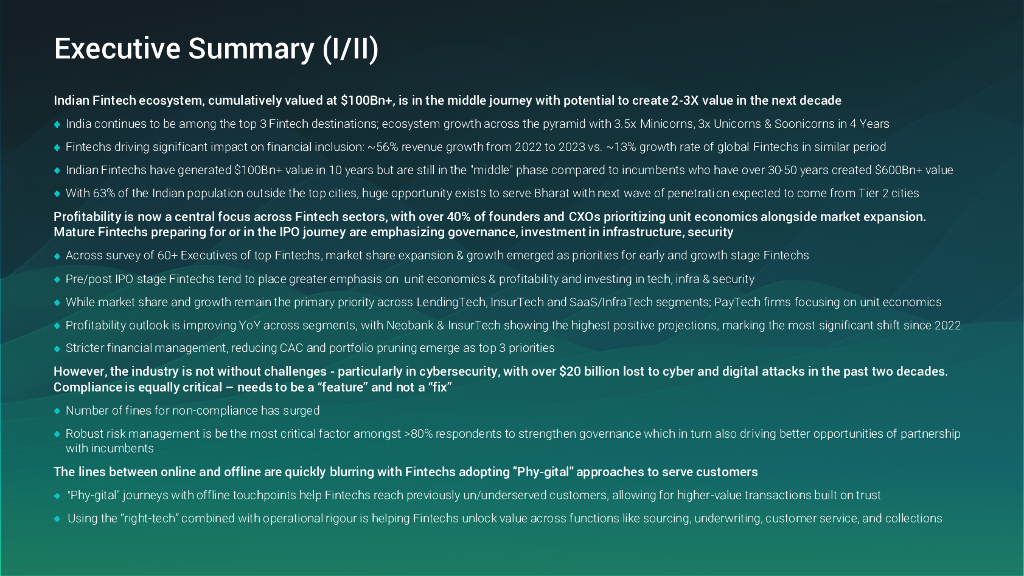
Task: Click the diamond bullet before 'India continues to be'
Action: [x=57, y=124]
